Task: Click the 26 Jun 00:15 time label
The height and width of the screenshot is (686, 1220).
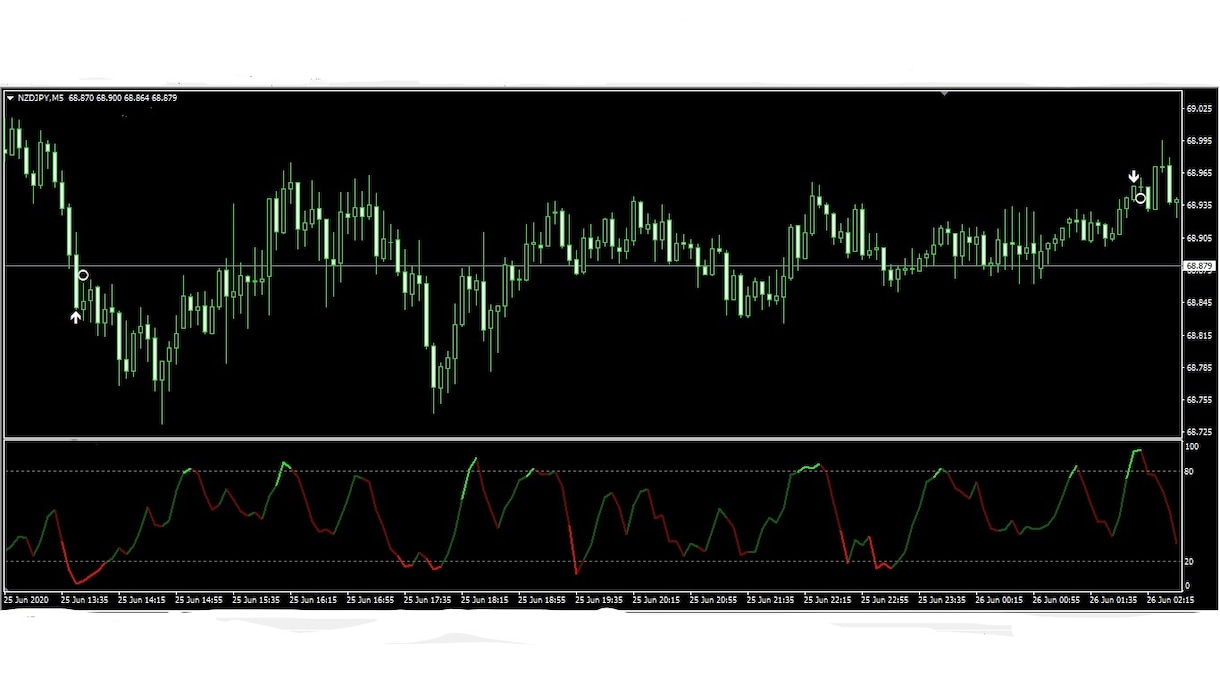Action: pyautogui.click(x=1000, y=600)
